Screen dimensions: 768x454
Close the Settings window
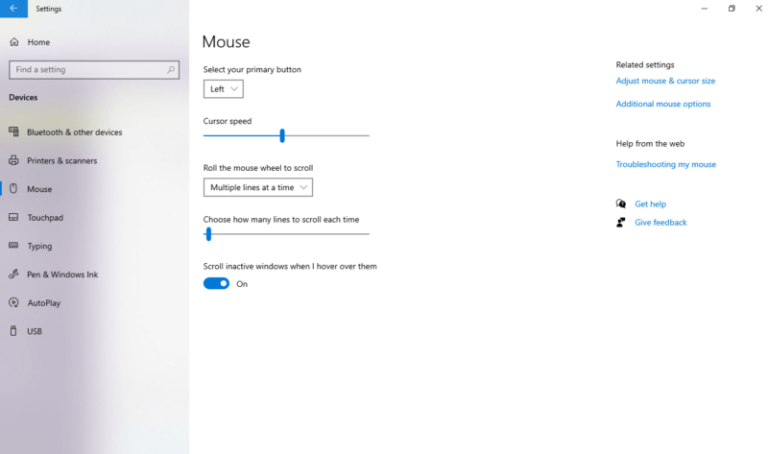(758, 8)
